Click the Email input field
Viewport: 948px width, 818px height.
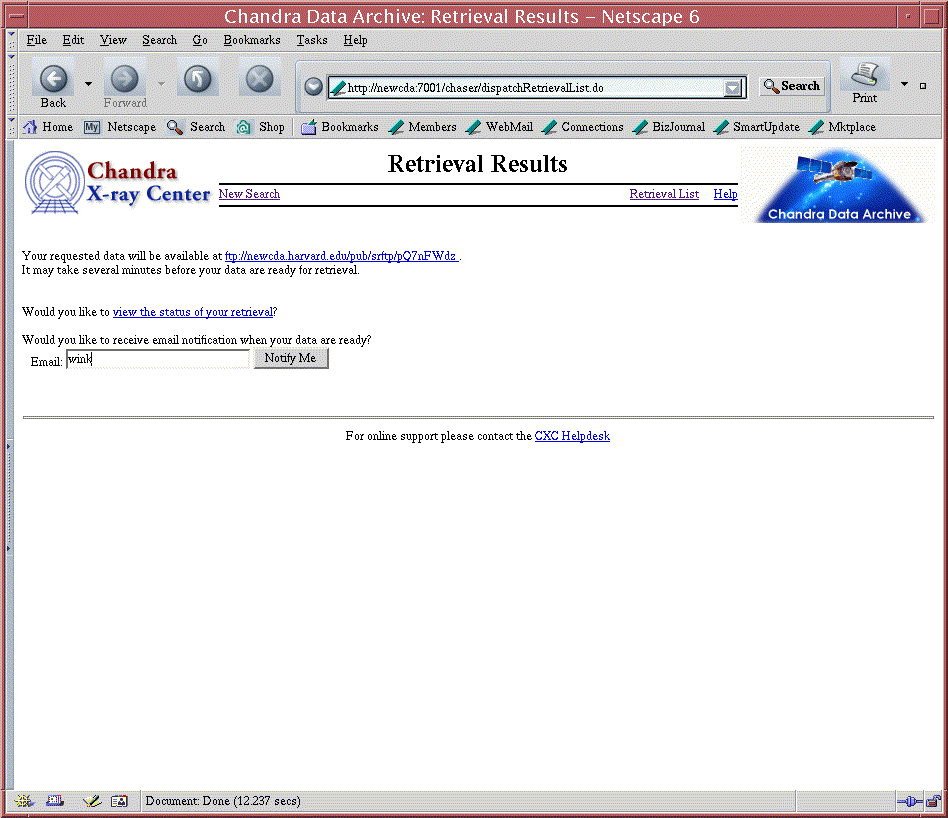(x=158, y=359)
